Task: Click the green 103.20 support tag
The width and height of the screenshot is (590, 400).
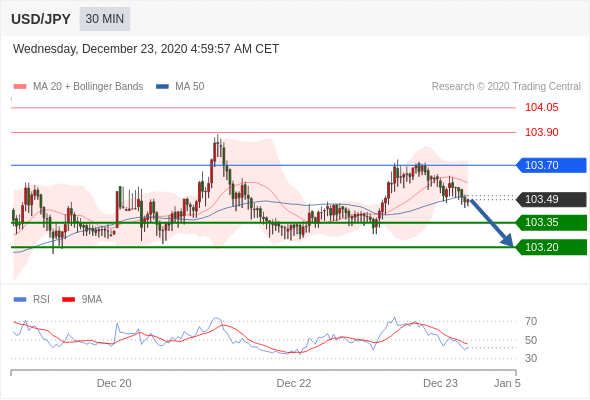Action: [x=551, y=247]
